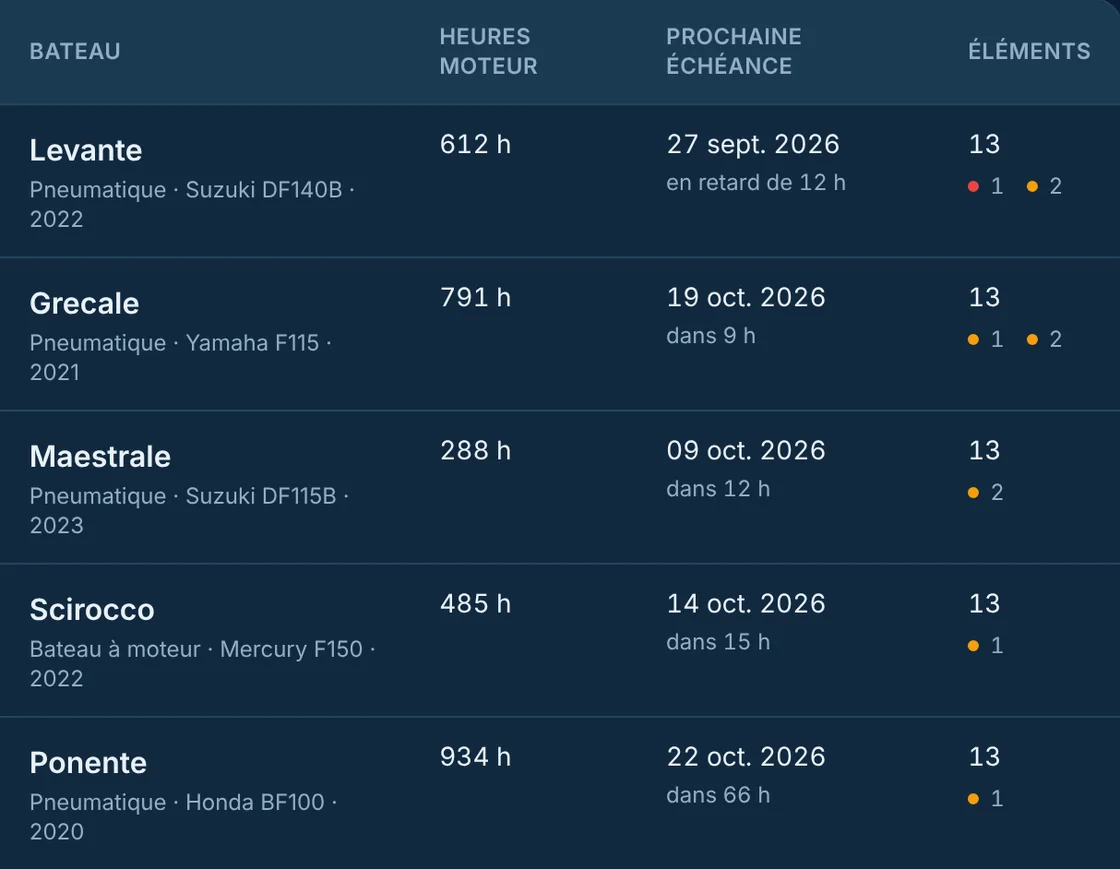Image resolution: width=1120 pixels, height=869 pixels.
Task: Select the 'en retard de 12 h' note
Action: pos(756,183)
